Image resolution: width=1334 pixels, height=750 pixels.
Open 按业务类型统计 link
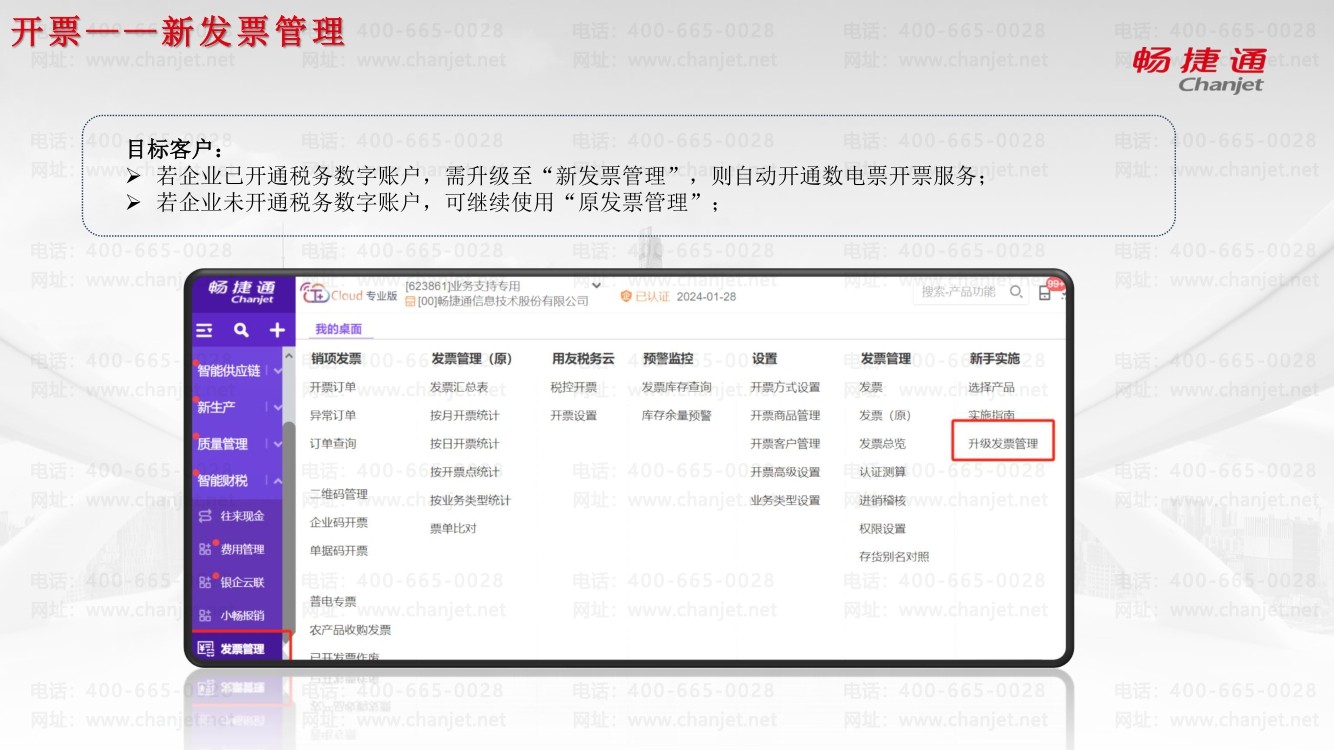pyautogui.click(x=470, y=500)
